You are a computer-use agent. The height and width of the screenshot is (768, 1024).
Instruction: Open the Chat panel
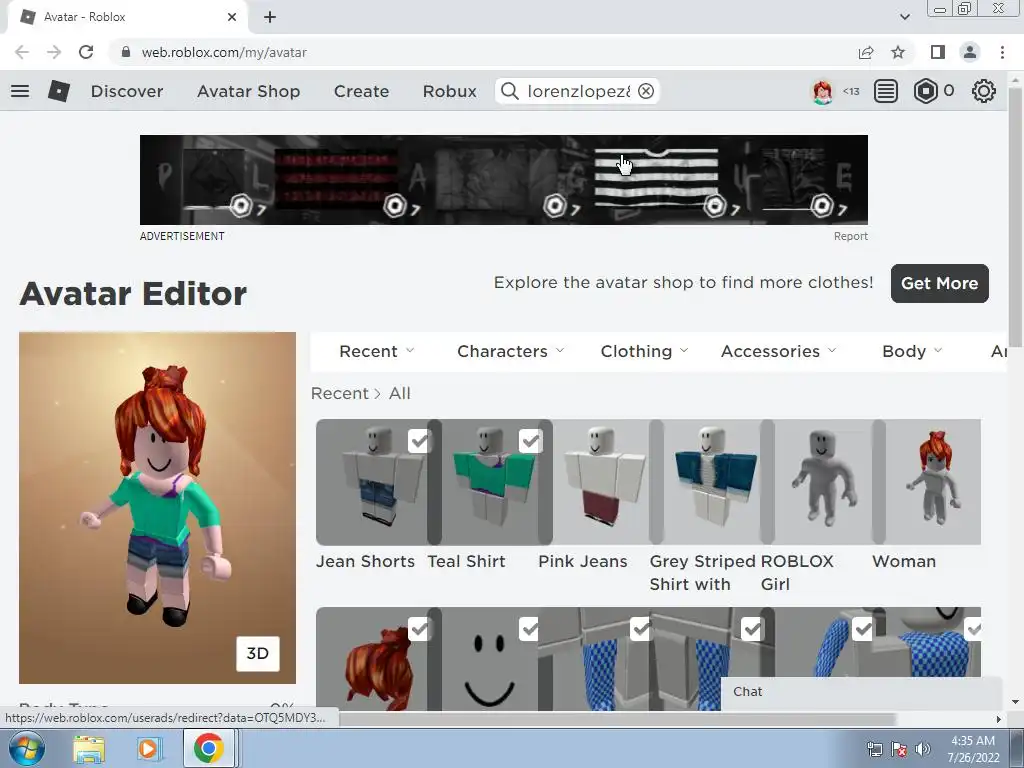(861, 692)
